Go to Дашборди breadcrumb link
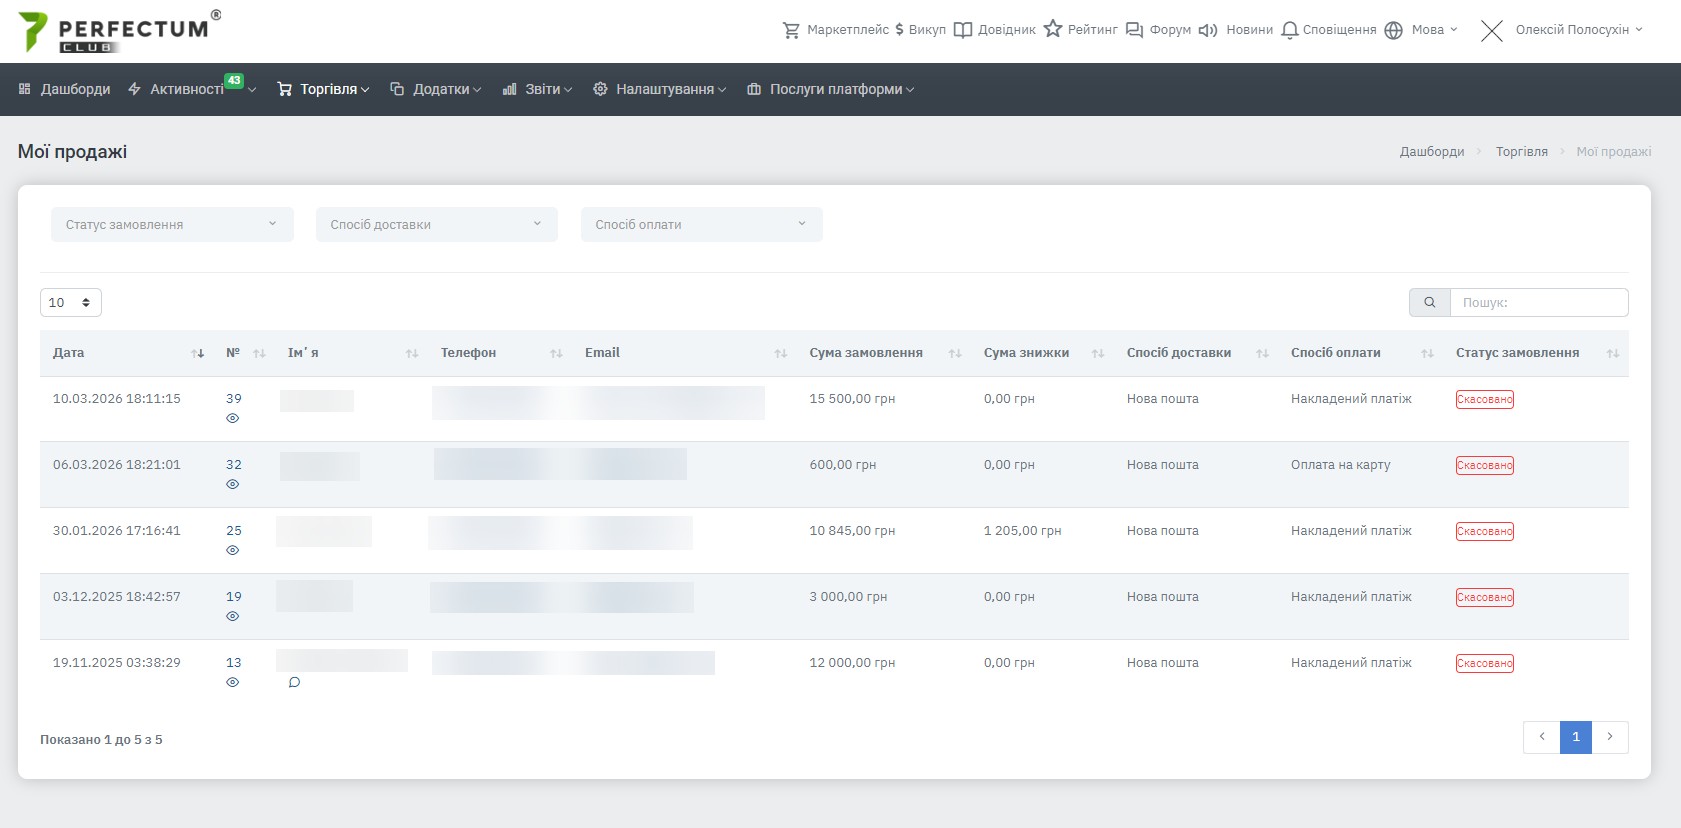This screenshot has height=828, width=1681. click(x=1431, y=152)
